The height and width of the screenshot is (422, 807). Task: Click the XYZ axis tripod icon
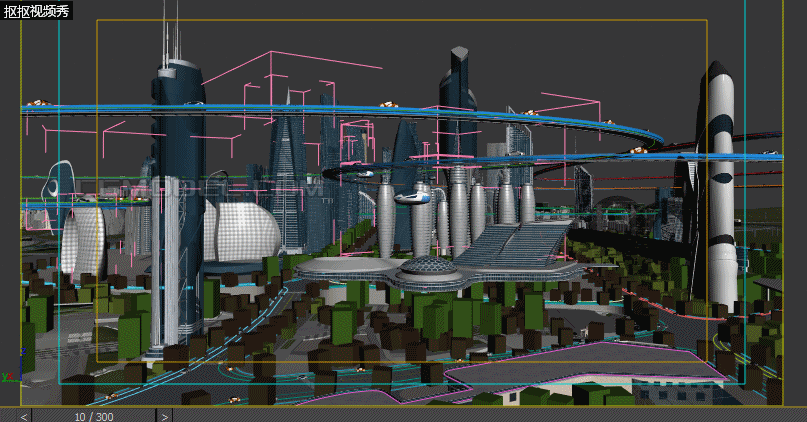click(12, 366)
